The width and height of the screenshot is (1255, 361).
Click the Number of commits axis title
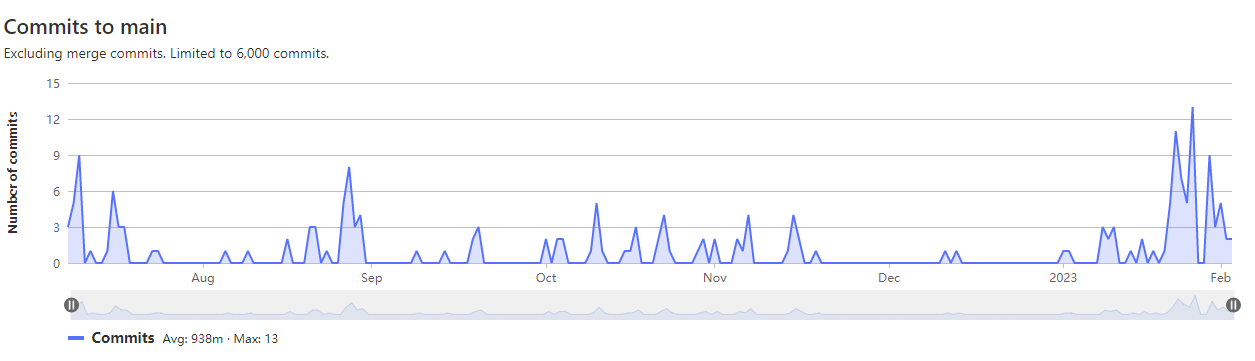click(13, 172)
